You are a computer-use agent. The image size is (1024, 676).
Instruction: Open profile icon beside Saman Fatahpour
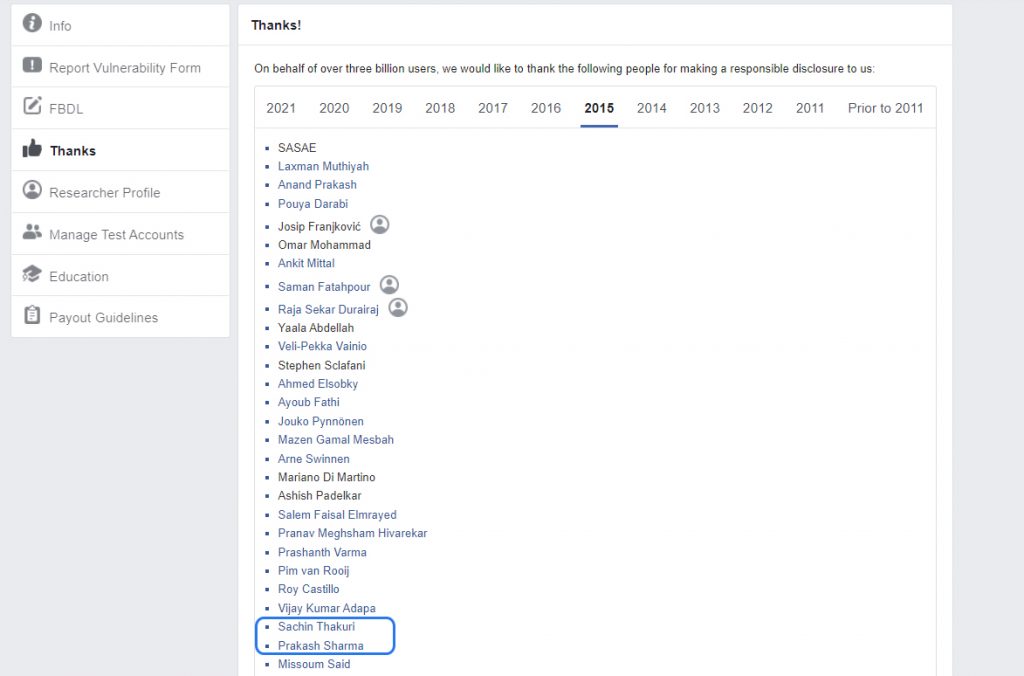(389, 285)
